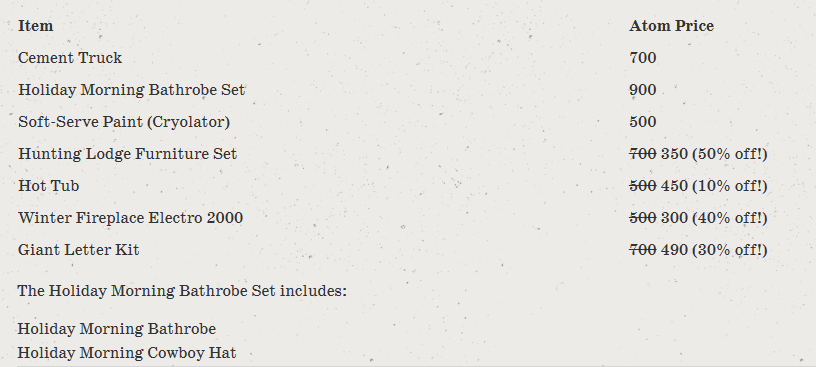Click the Atom Price column header
The image size is (816, 367).
(x=671, y=26)
